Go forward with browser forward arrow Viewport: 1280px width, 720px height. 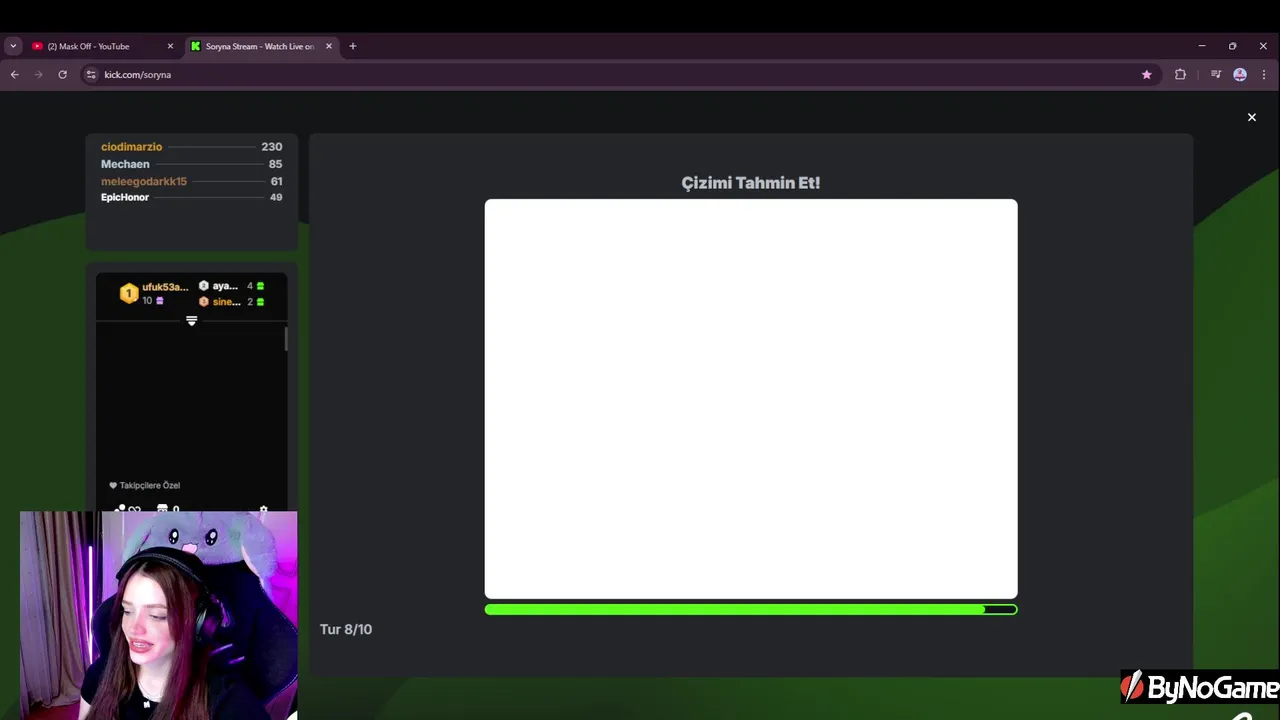[x=38, y=74]
